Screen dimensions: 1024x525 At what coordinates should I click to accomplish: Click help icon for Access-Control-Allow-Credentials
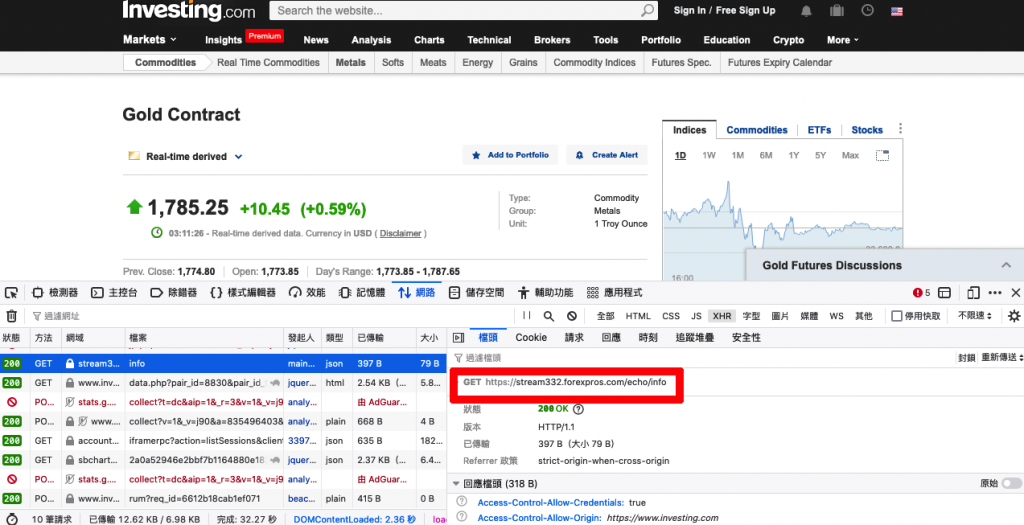coord(462,502)
